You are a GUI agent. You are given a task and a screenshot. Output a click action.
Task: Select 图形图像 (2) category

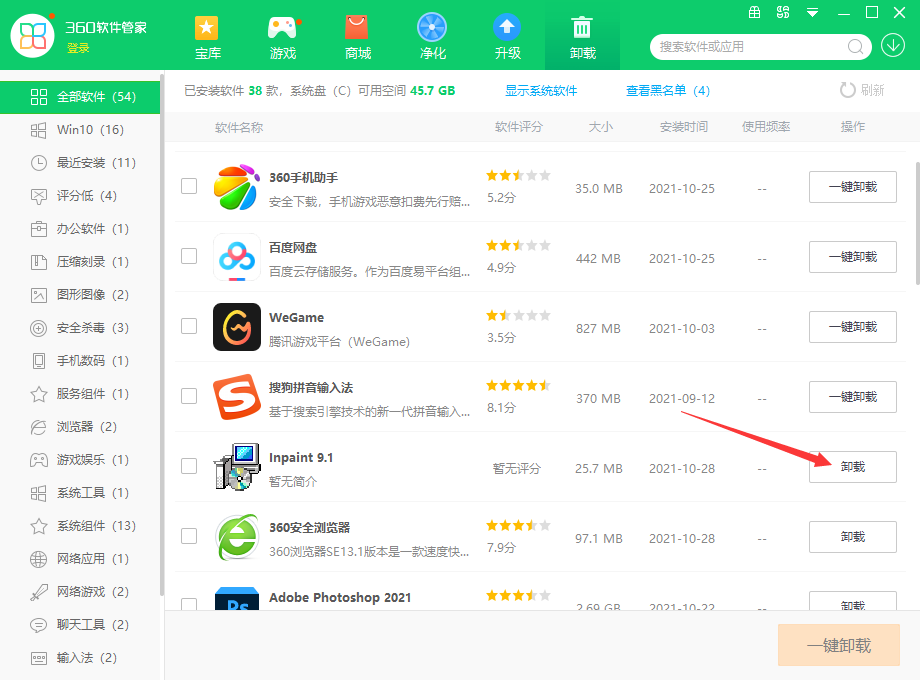point(80,295)
